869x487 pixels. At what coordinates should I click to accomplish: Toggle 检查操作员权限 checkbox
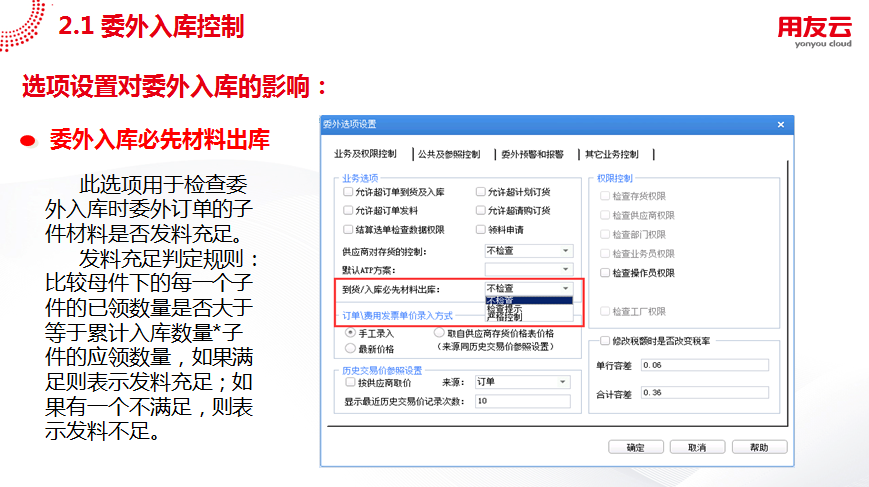click(605, 273)
